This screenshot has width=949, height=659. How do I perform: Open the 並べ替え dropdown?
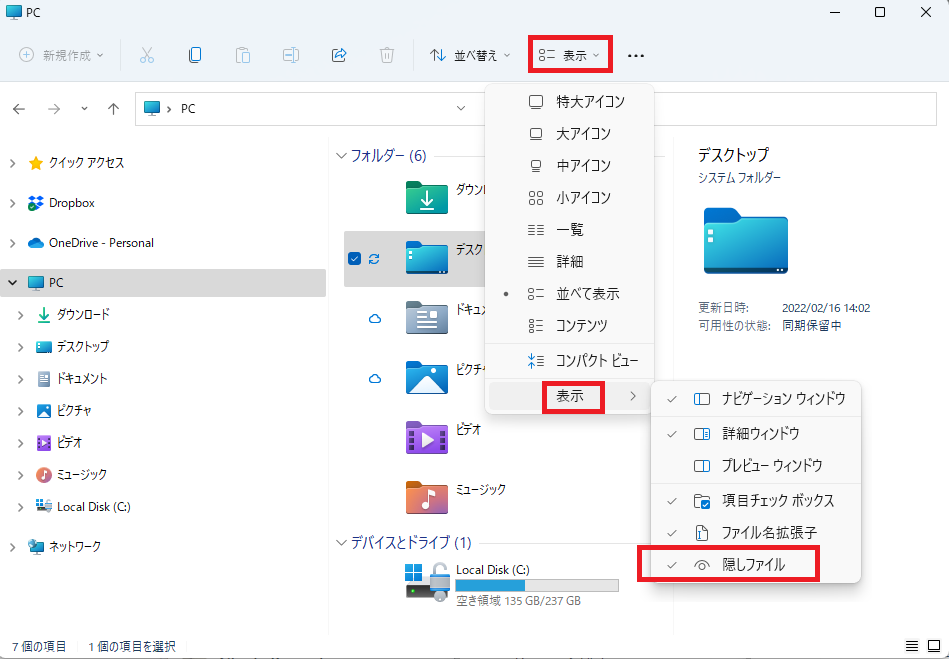[470, 56]
